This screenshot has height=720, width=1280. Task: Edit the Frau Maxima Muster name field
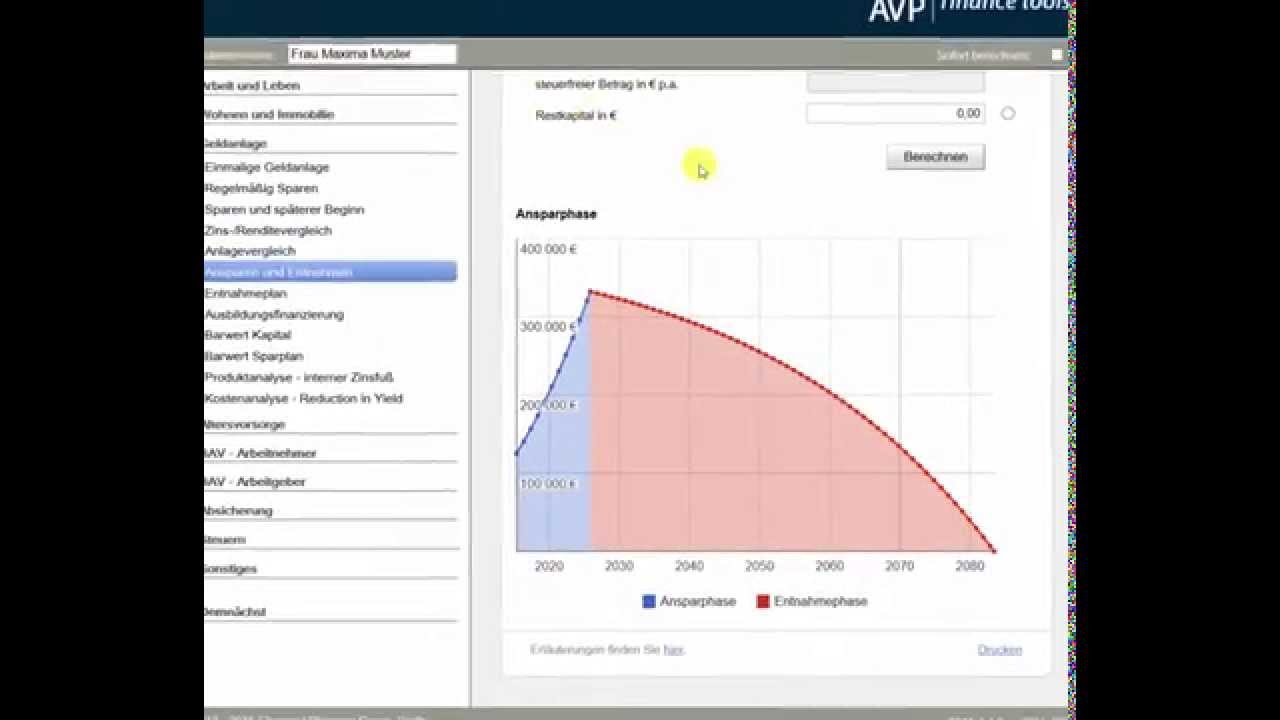(x=372, y=54)
